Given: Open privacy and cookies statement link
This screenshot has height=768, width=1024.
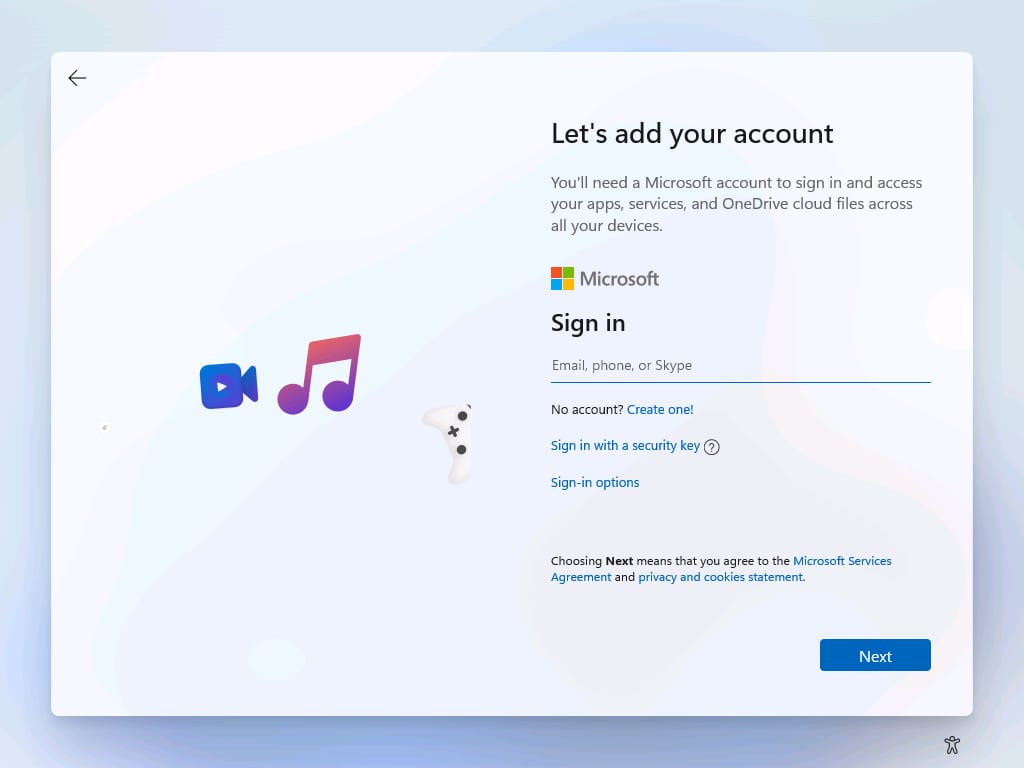Looking at the screenshot, I should tap(720, 577).
